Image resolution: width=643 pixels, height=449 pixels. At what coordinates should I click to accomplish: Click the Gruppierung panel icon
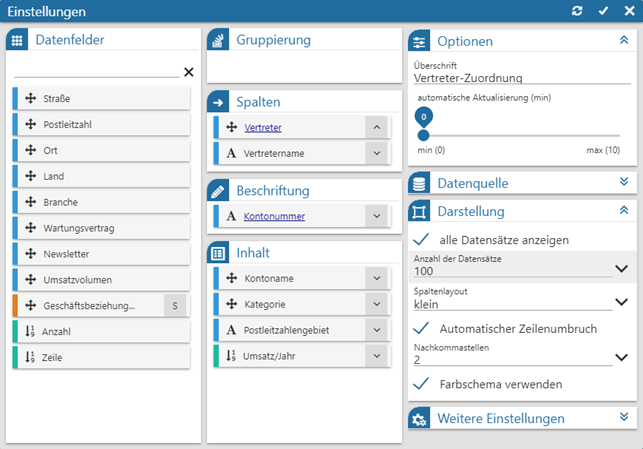coord(219,41)
